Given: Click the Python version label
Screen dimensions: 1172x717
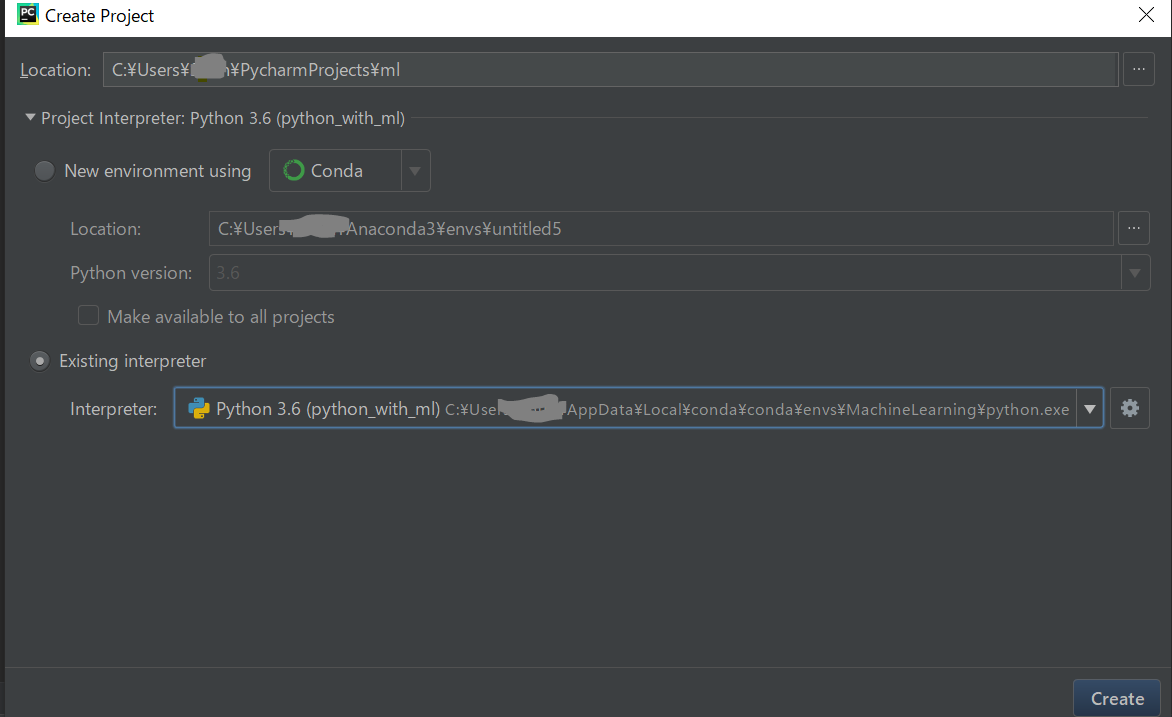Looking at the screenshot, I should point(131,273).
